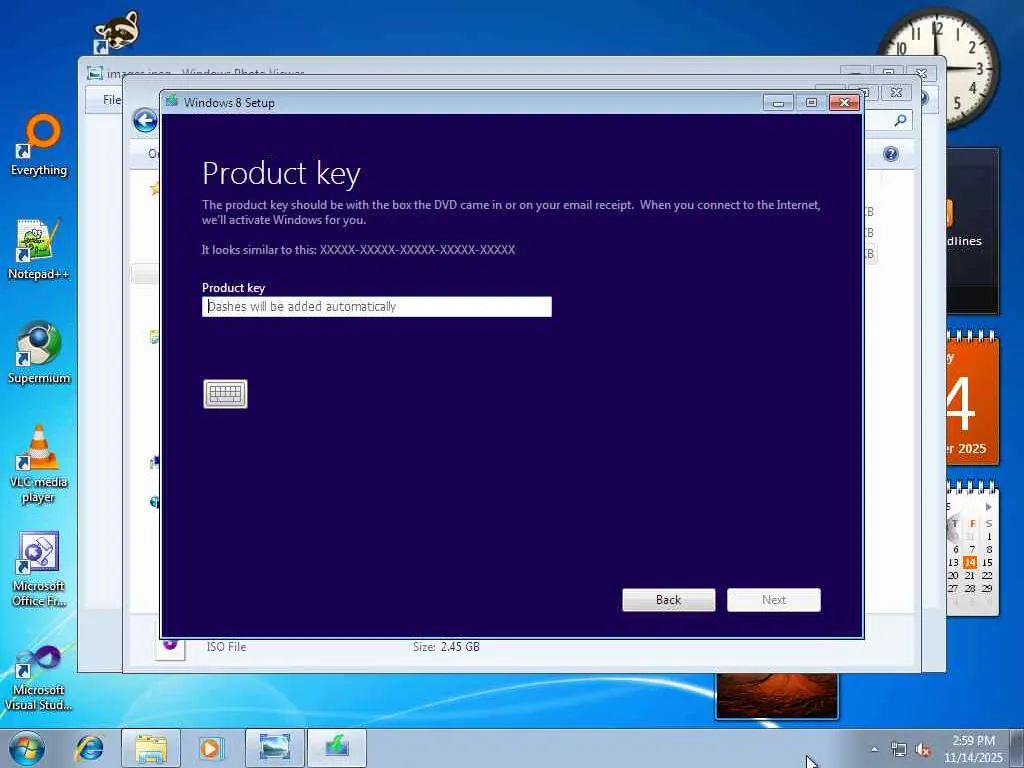Click the Next button in Setup
The width and height of the screenshot is (1024, 768).
tap(773, 600)
